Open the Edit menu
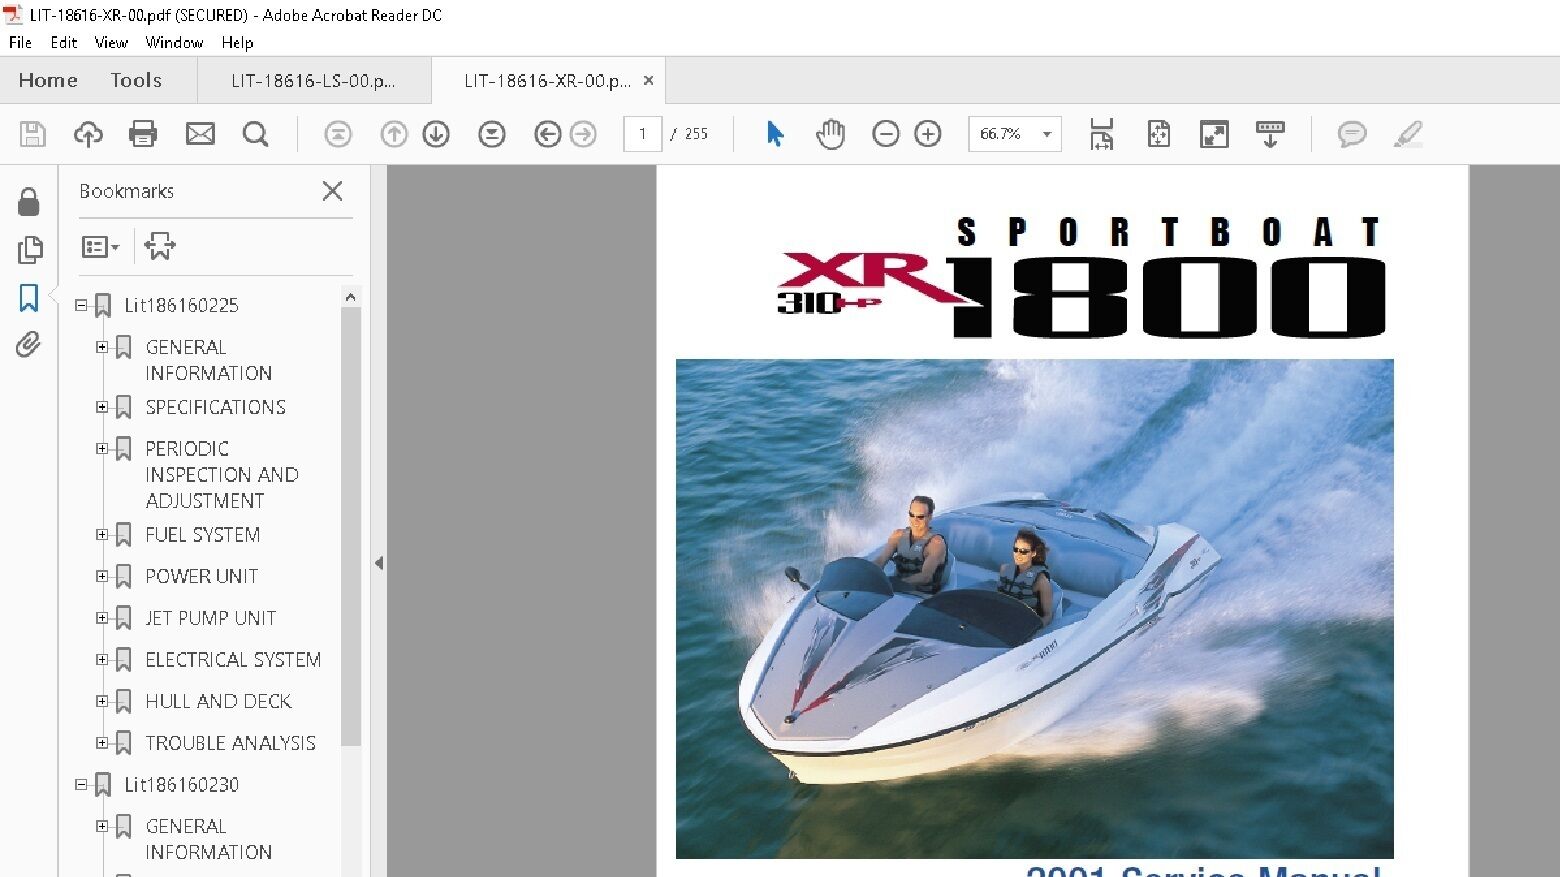The width and height of the screenshot is (1560, 877). click(x=64, y=42)
